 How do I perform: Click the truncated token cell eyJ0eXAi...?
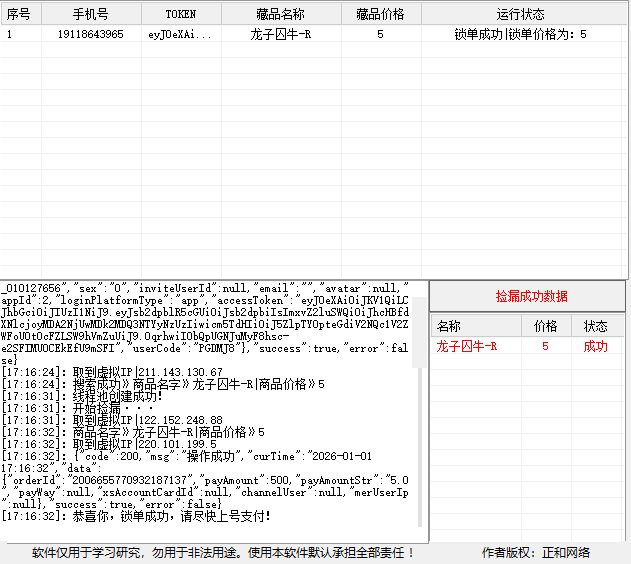pyautogui.click(x=180, y=34)
